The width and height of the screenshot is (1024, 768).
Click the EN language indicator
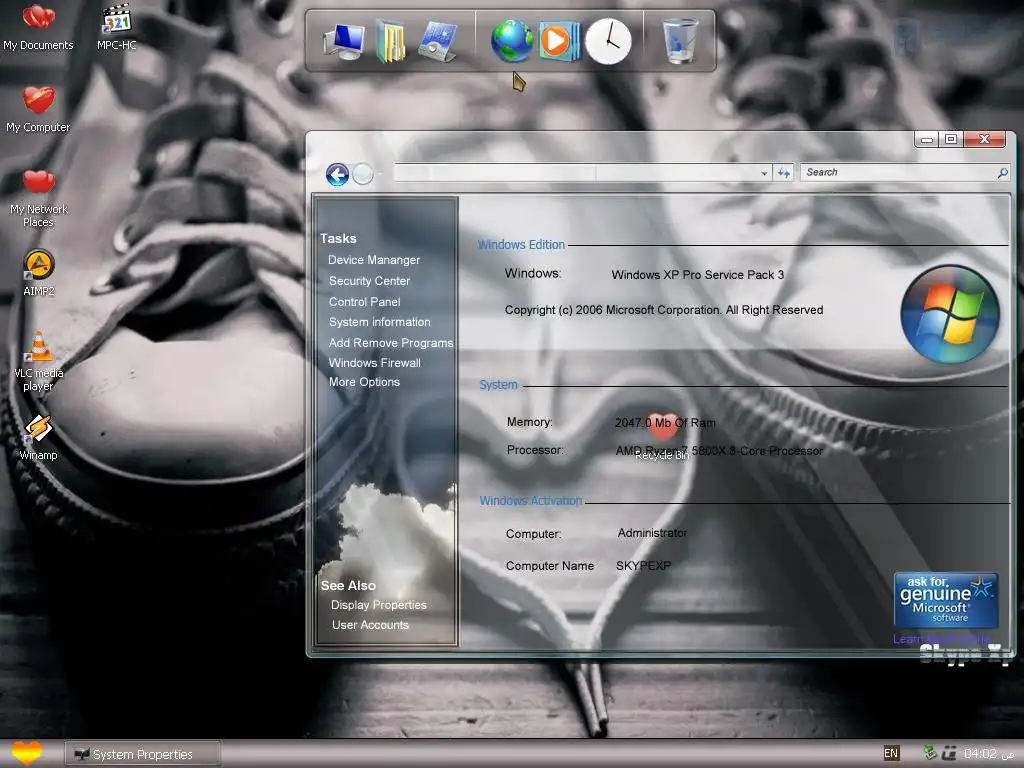pos(891,753)
